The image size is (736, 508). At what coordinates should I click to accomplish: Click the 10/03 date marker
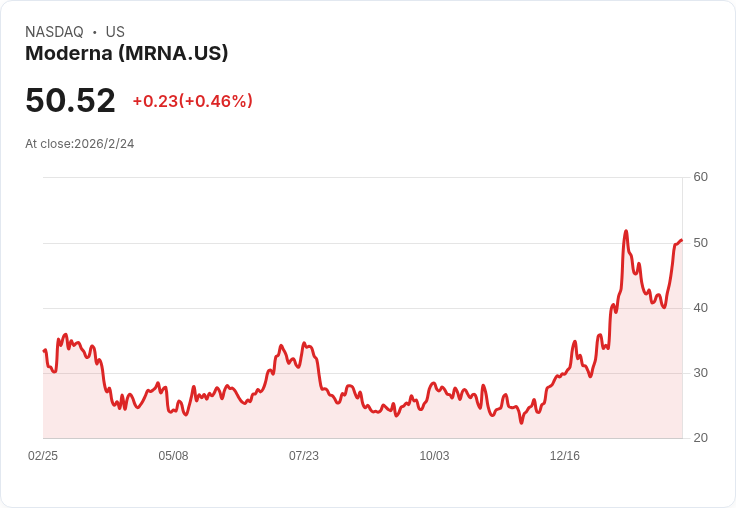[x=434, y=455]
